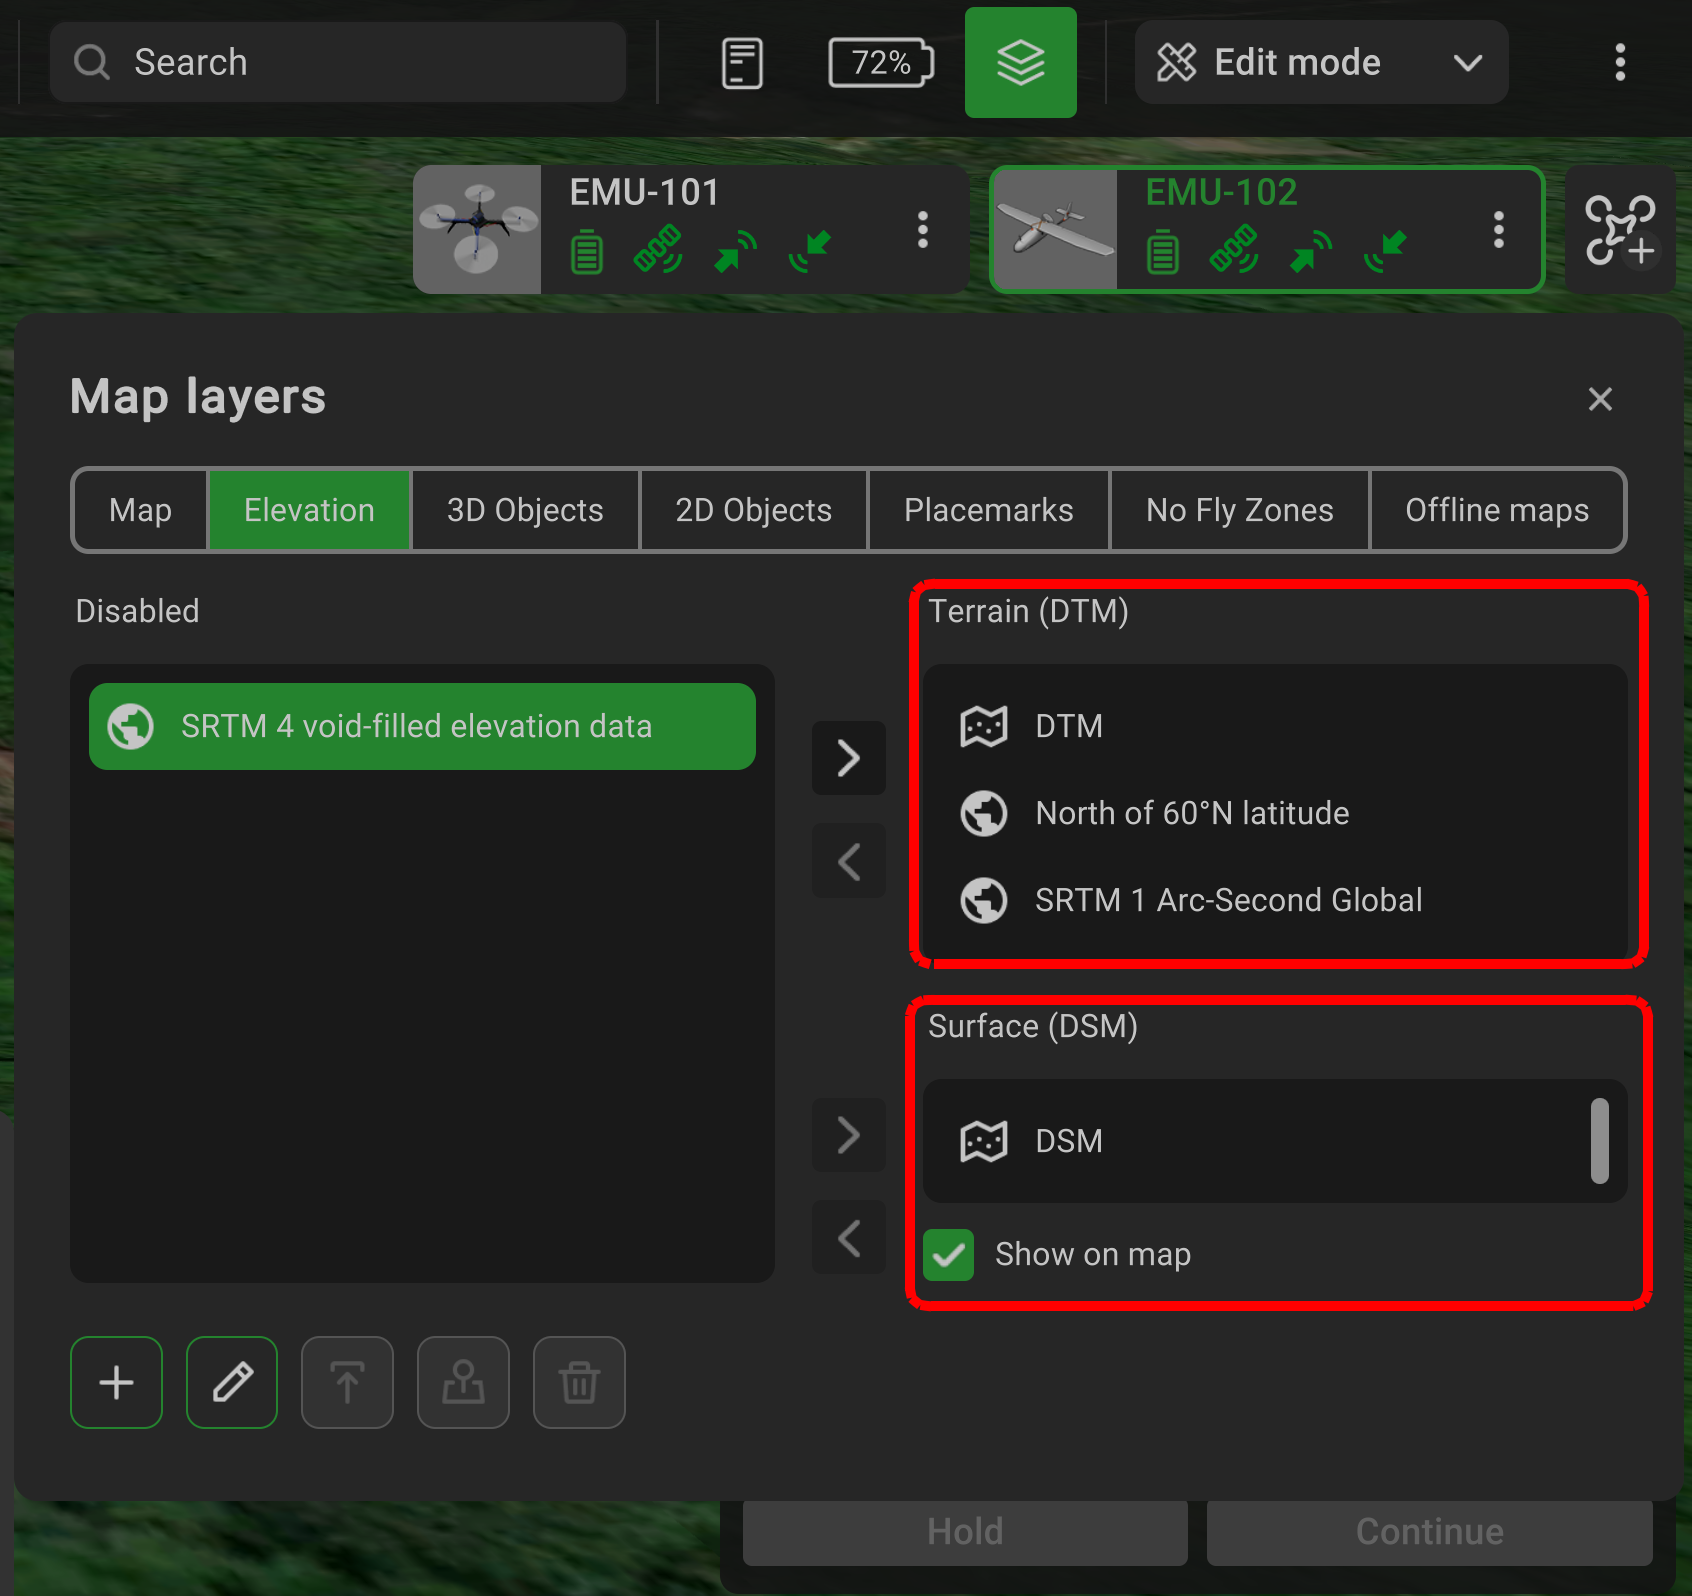
Task: Open the Edit mode dropdown
Action: (x=1320, y=62)
